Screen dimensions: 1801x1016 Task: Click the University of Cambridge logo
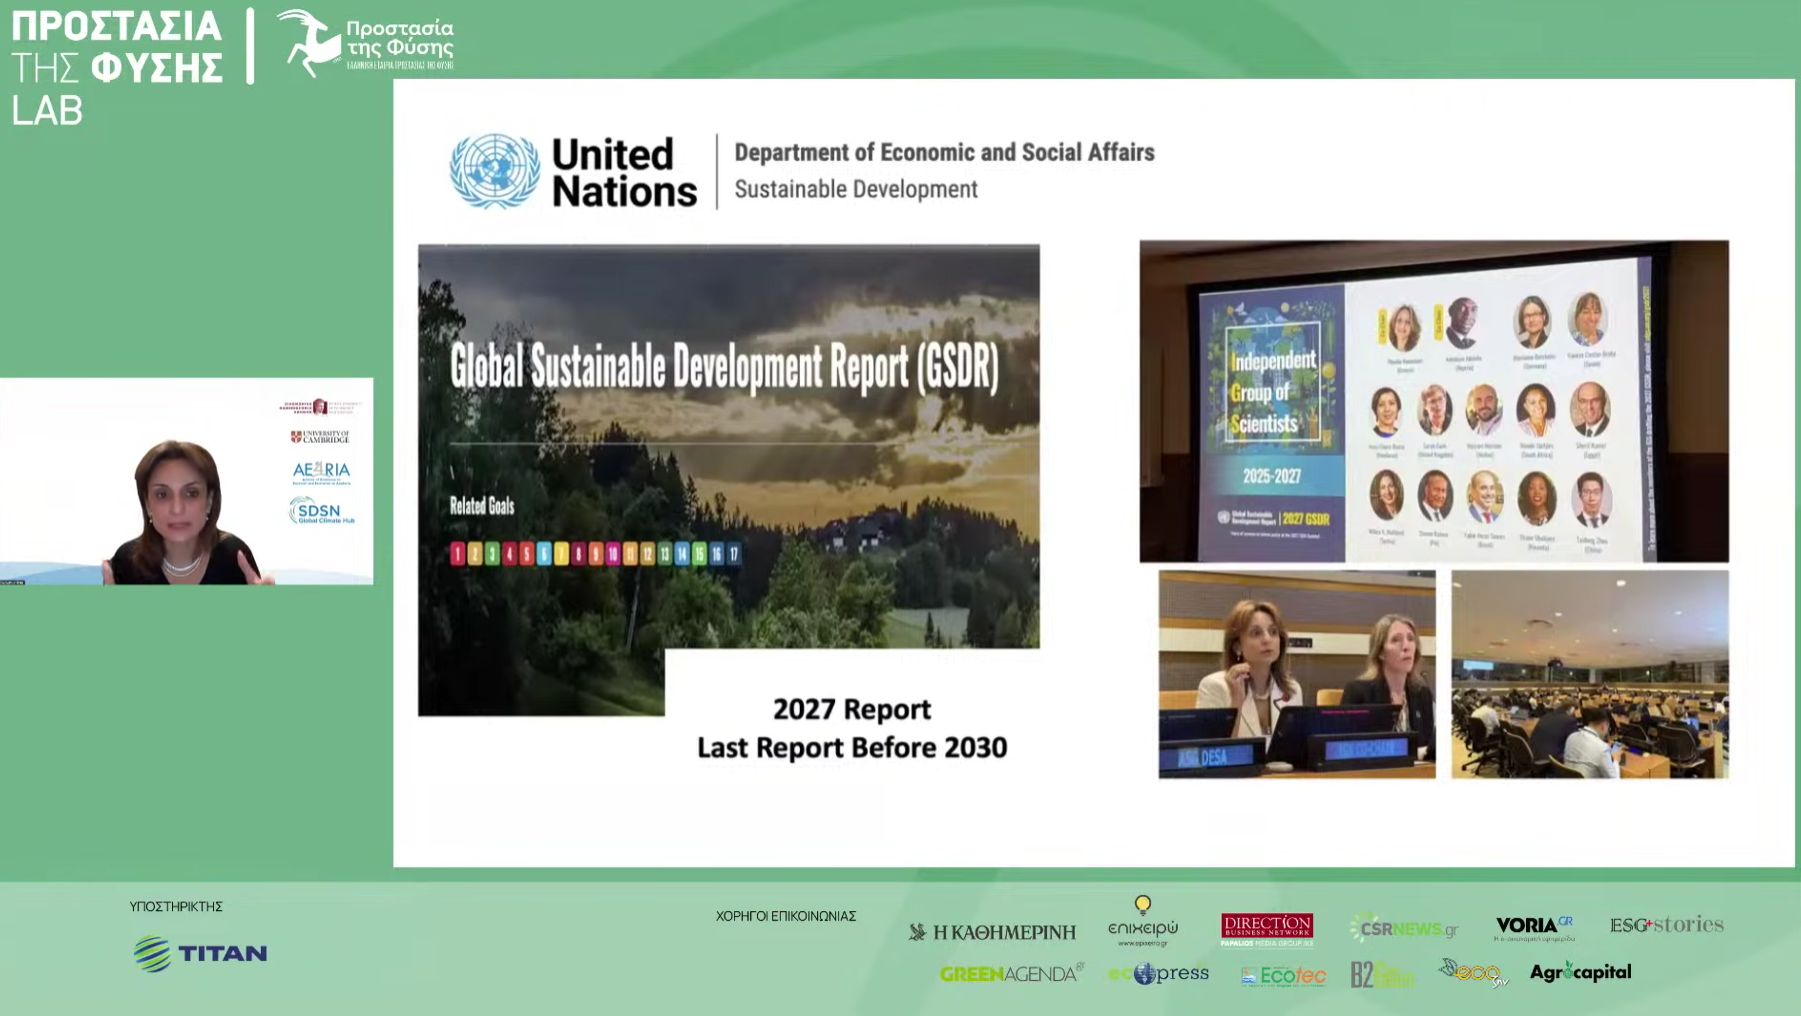[x=320, y=437]
